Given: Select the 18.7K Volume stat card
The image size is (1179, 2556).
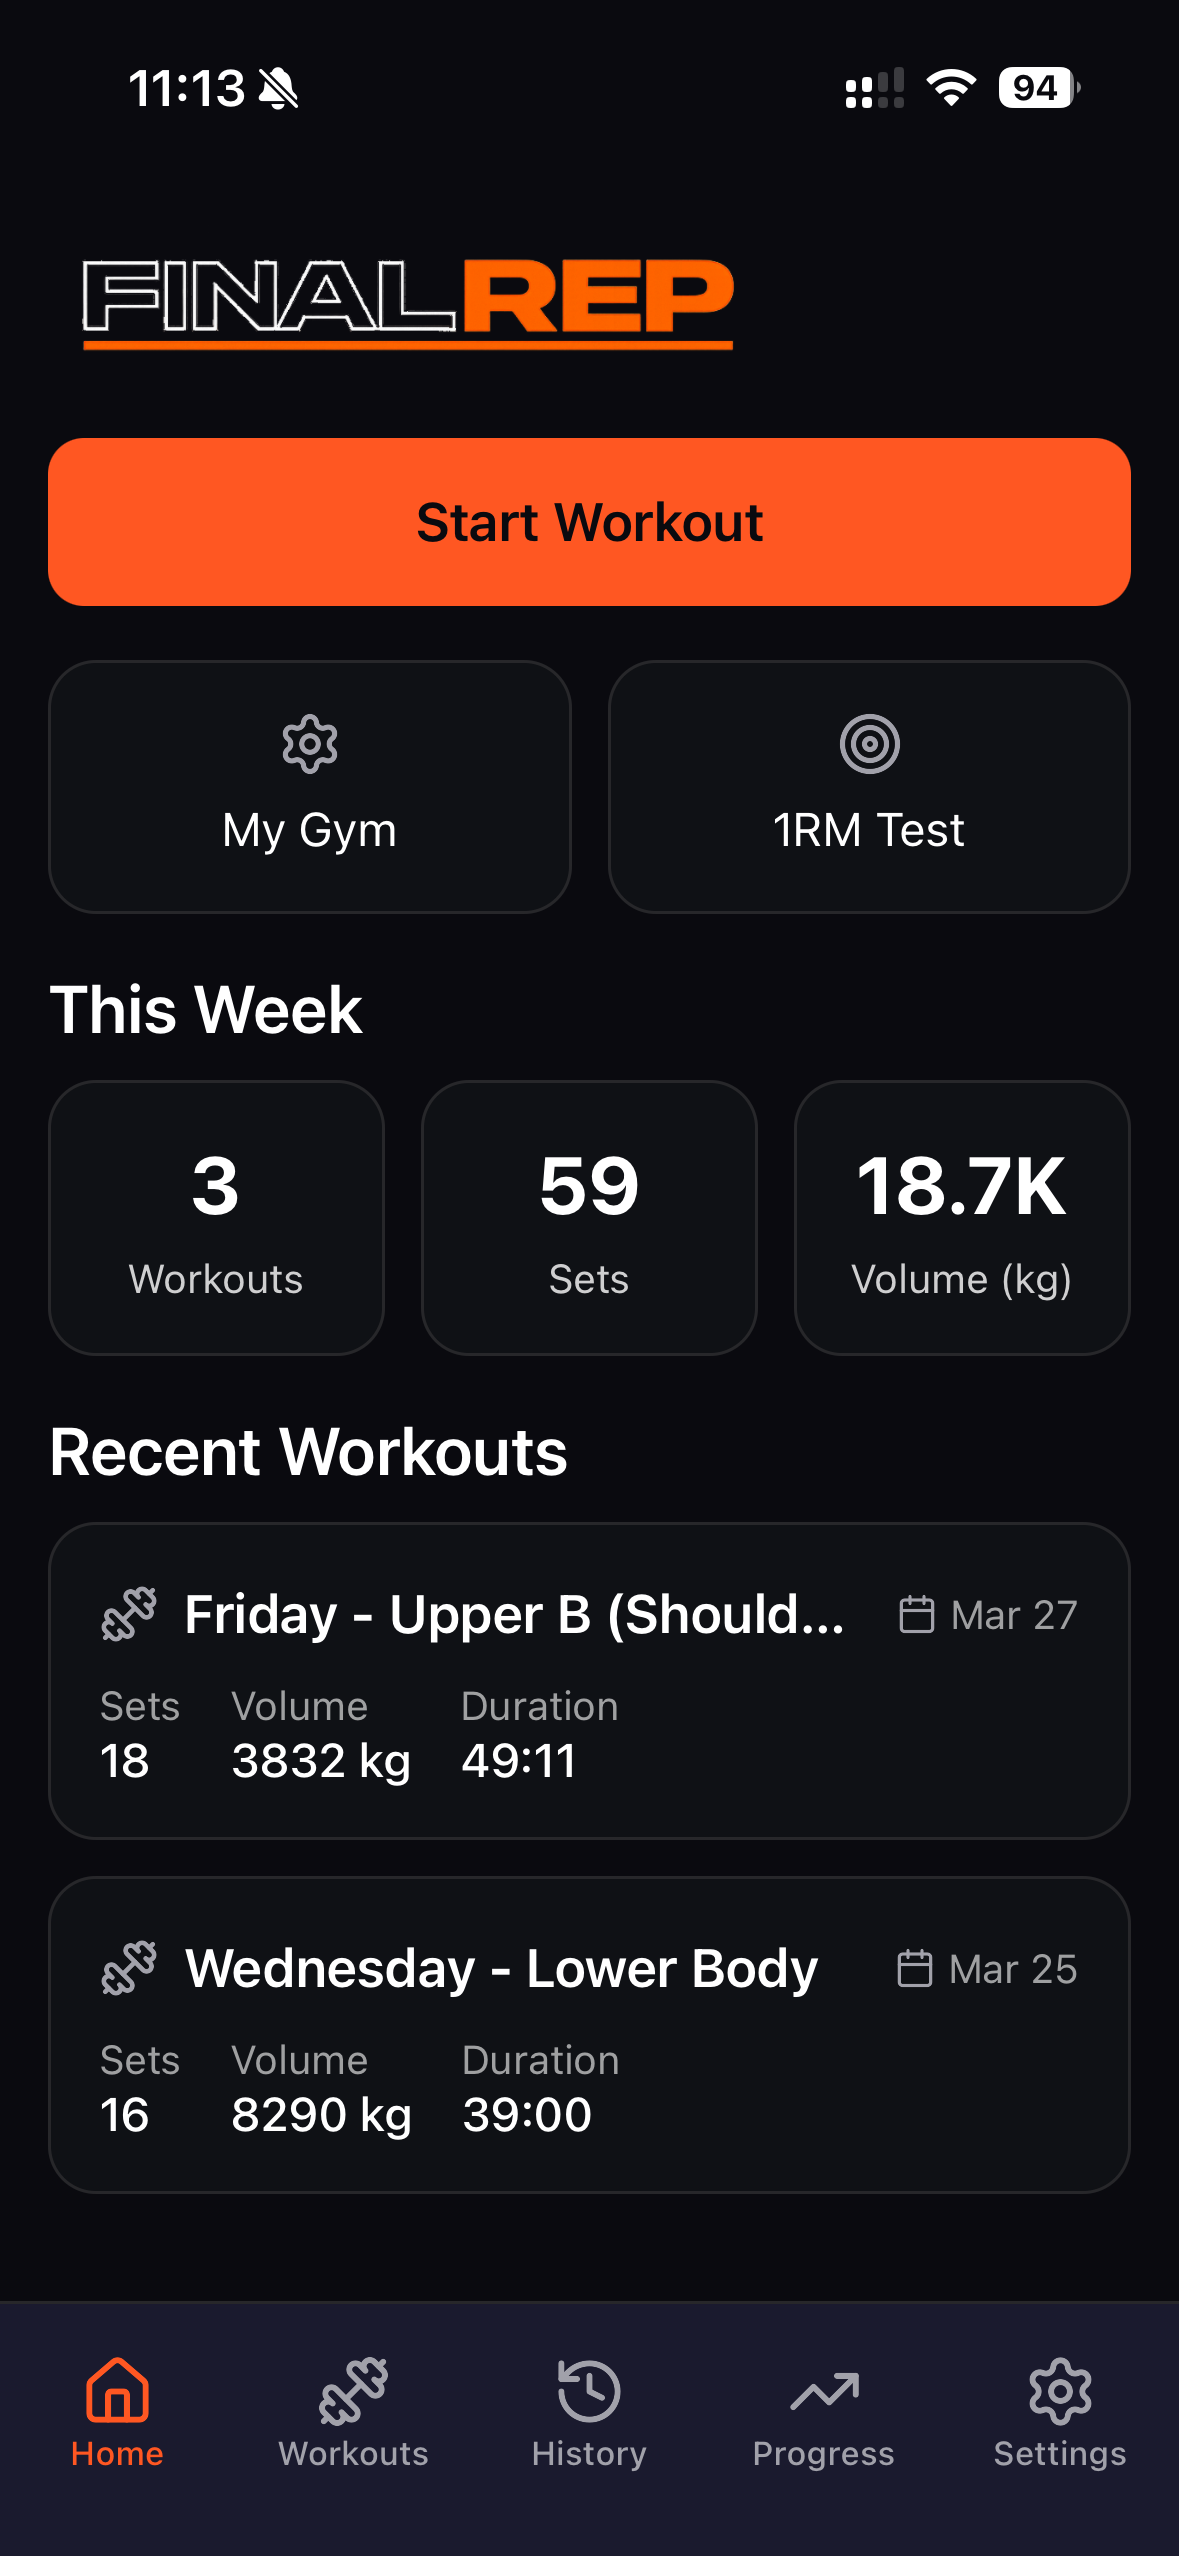Looking at the screenshot, I should 962,1217.
